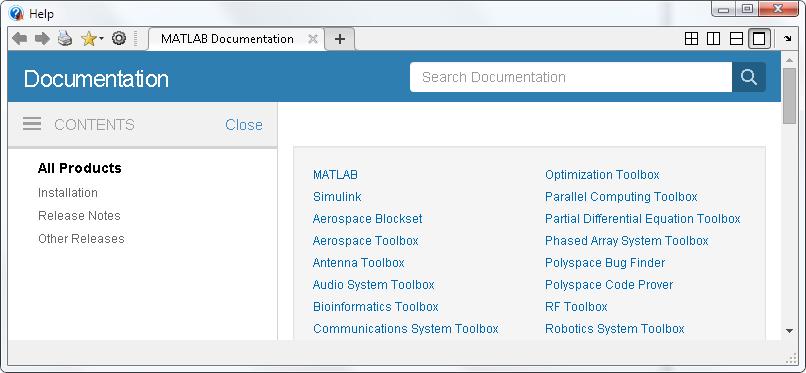Open Installation in the contents list
The width and height of the screenshot is (806, 373).
tap(68, 193)
